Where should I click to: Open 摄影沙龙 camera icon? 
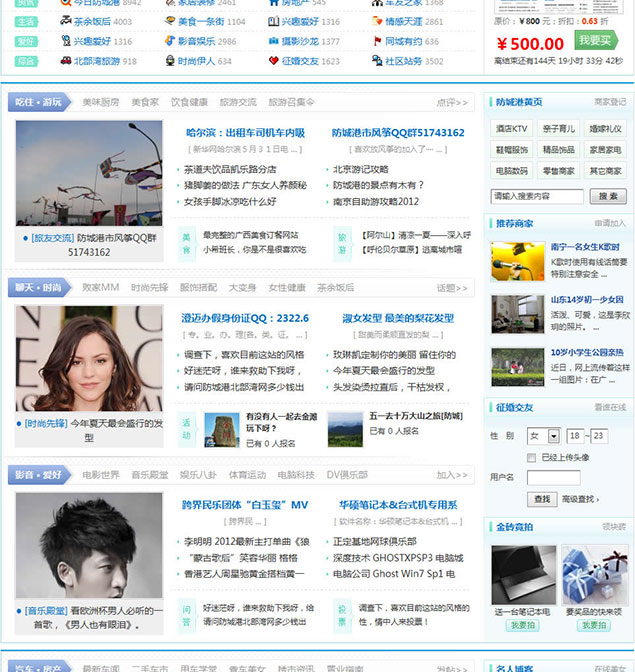click(x=274, y=42)
